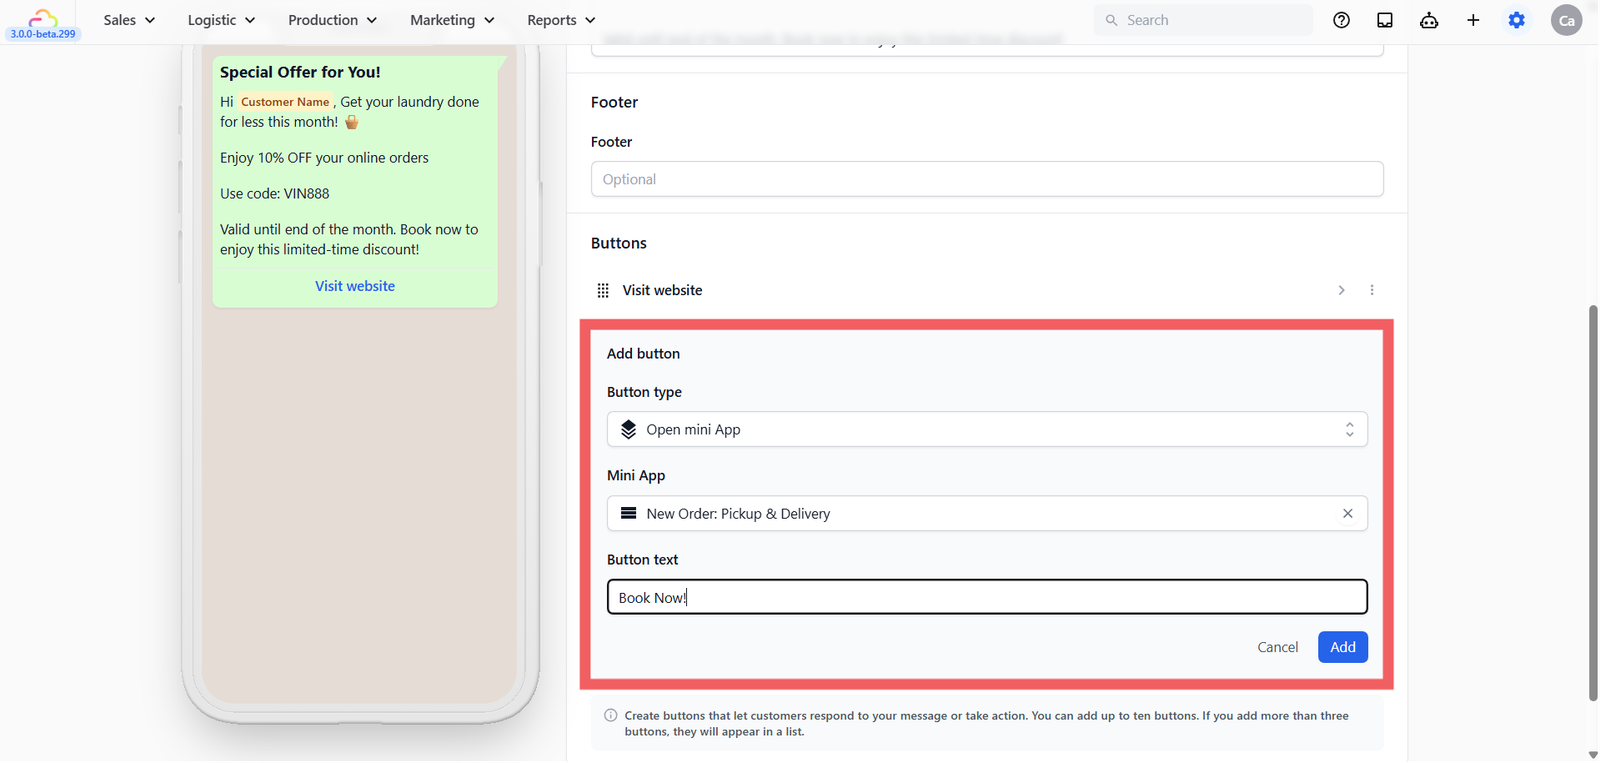This screenshot has height=763, width=1600.
Task: Grab the drag handle beside Visit website
Action: (x=603, y=290)
